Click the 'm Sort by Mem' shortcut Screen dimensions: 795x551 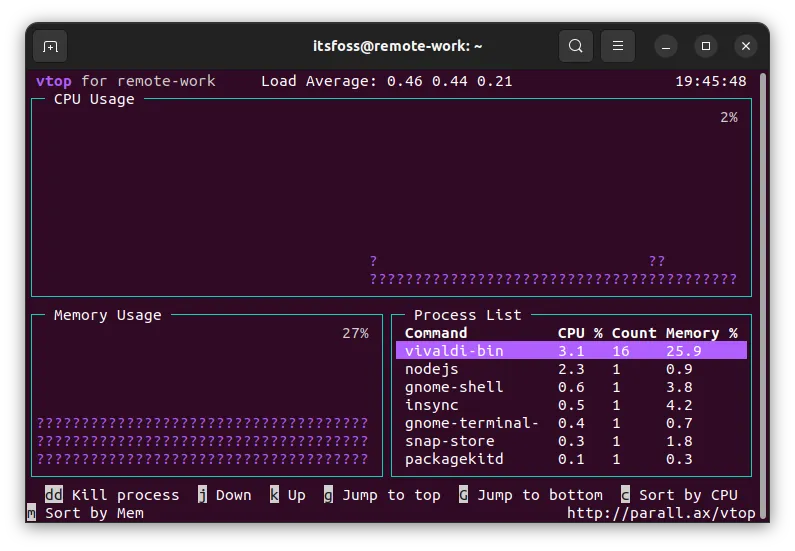pos(86,513)
